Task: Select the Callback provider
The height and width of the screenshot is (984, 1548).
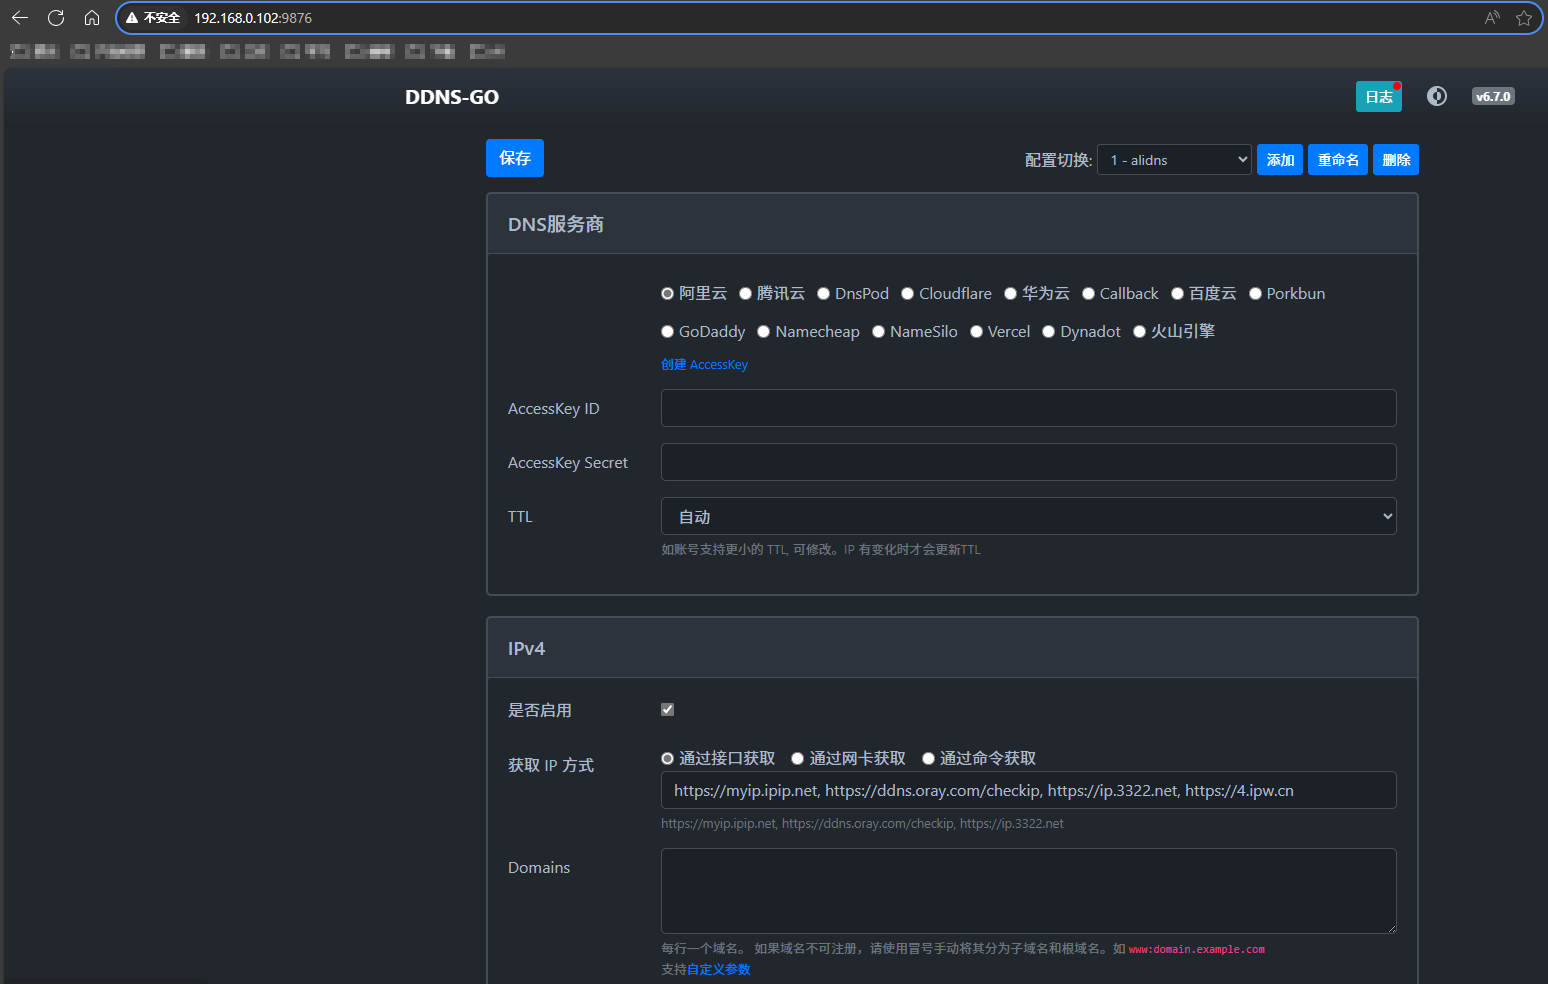Action: pyautogui.click(x=1088, y=293)
